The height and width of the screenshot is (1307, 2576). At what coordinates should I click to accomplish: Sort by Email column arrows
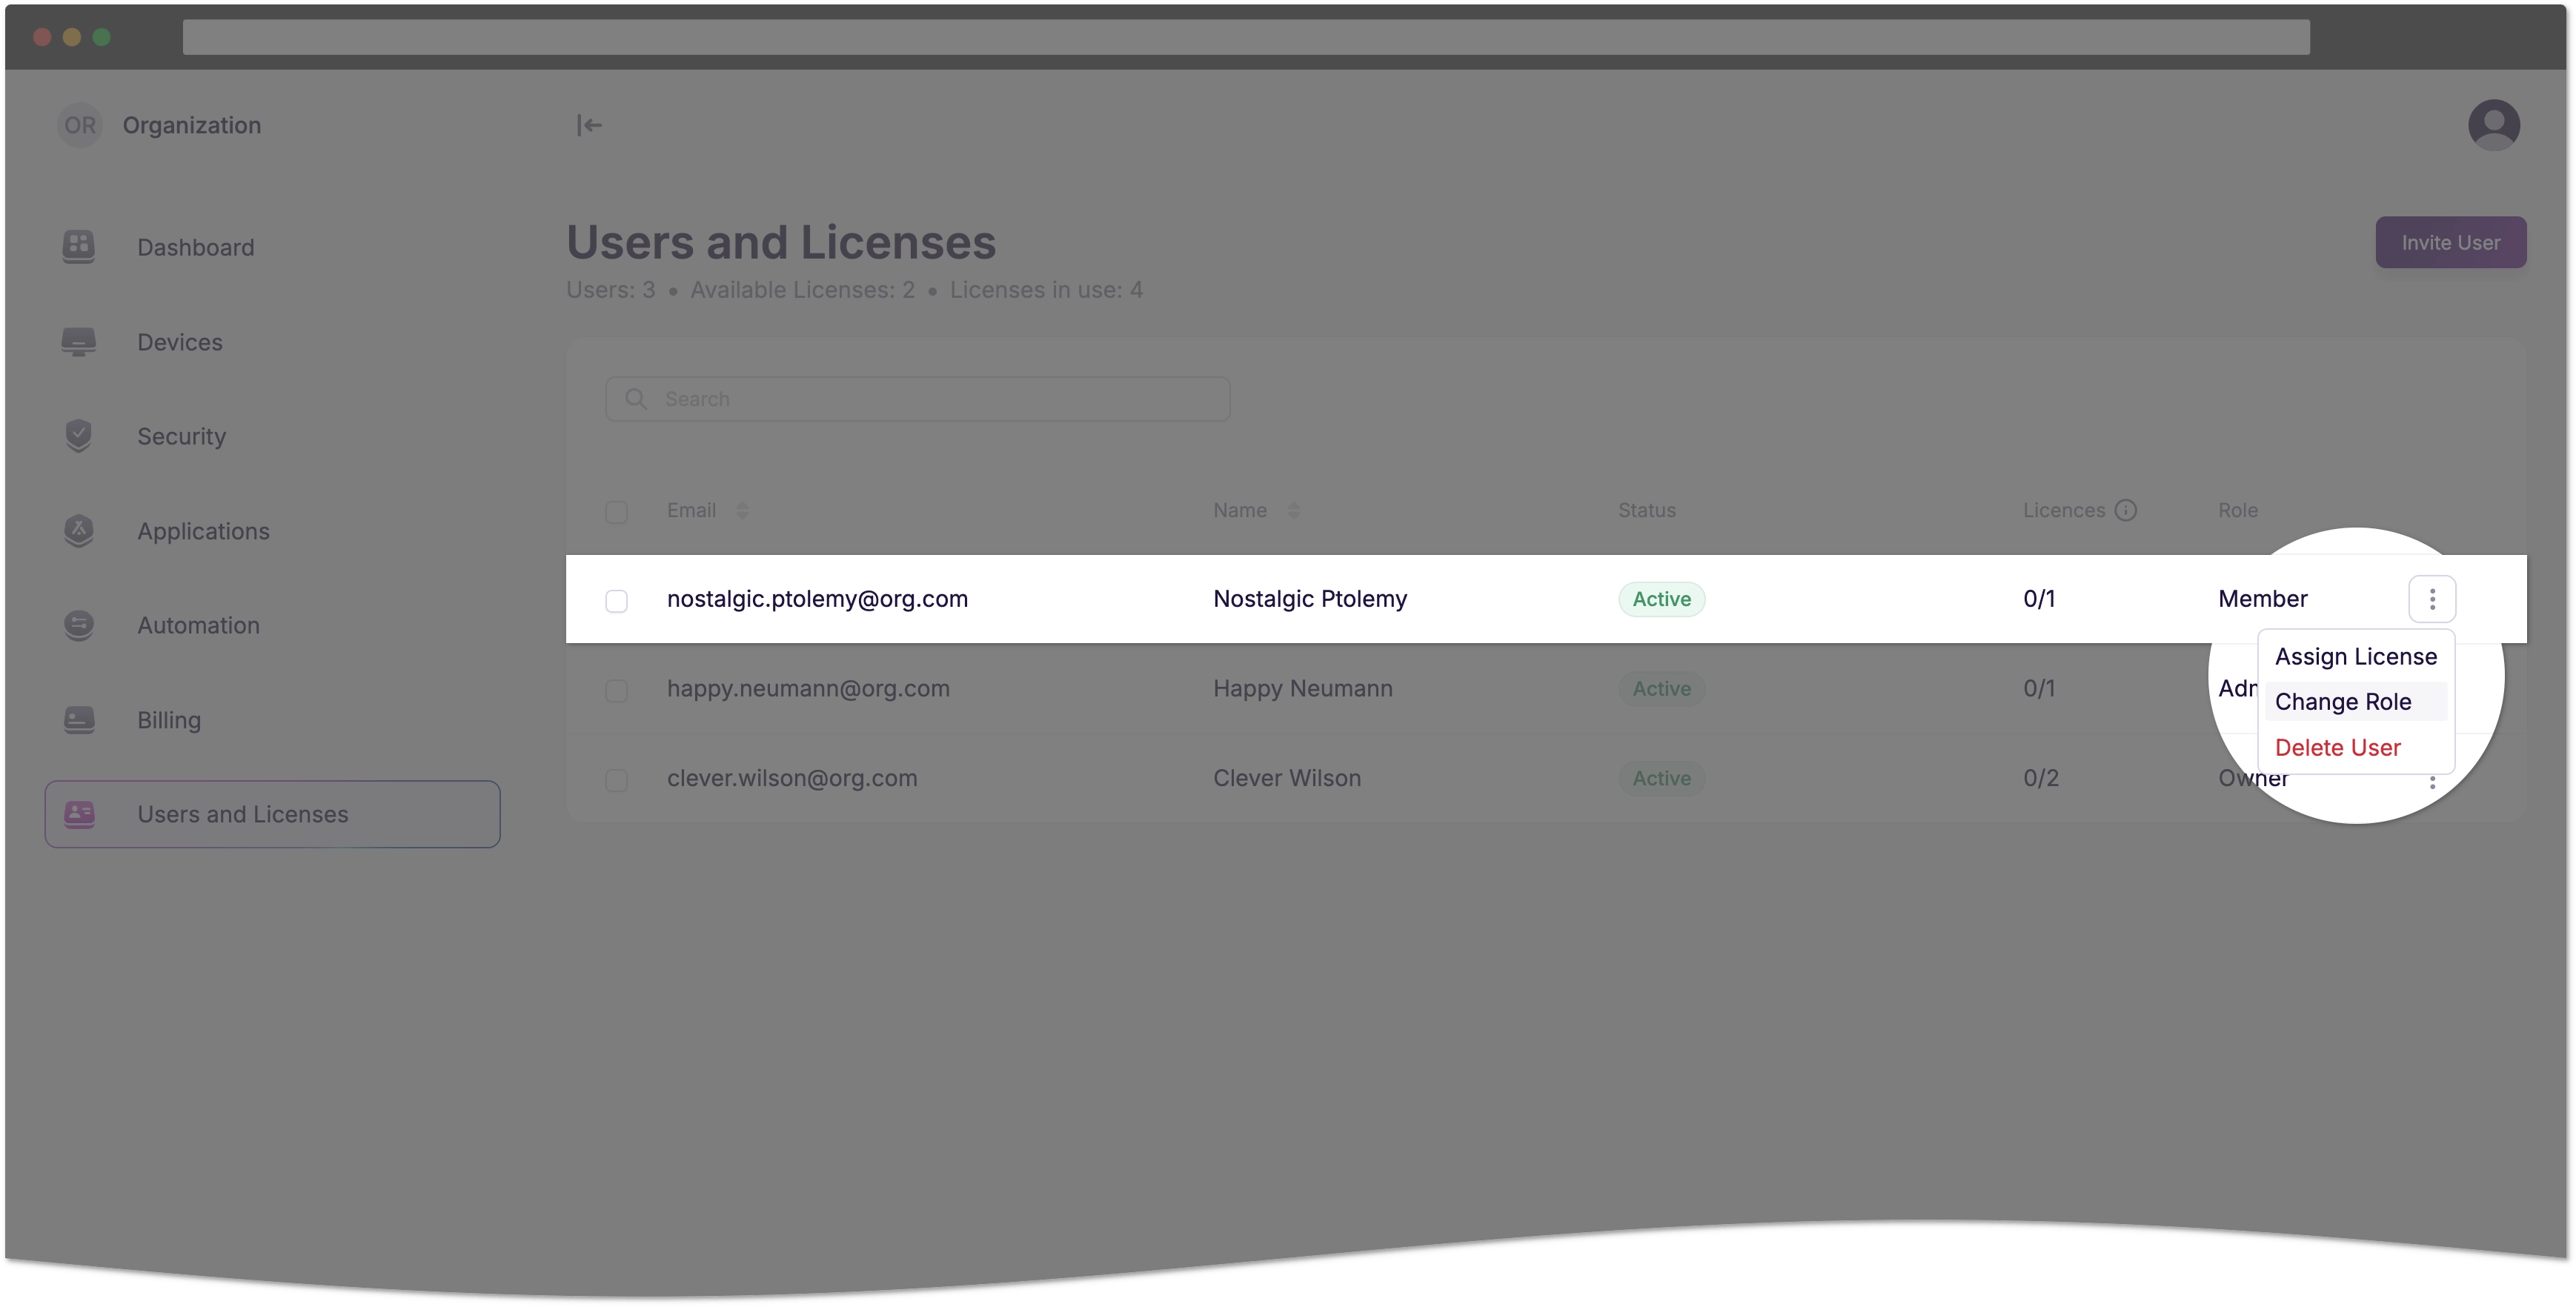tap(742, 510)
